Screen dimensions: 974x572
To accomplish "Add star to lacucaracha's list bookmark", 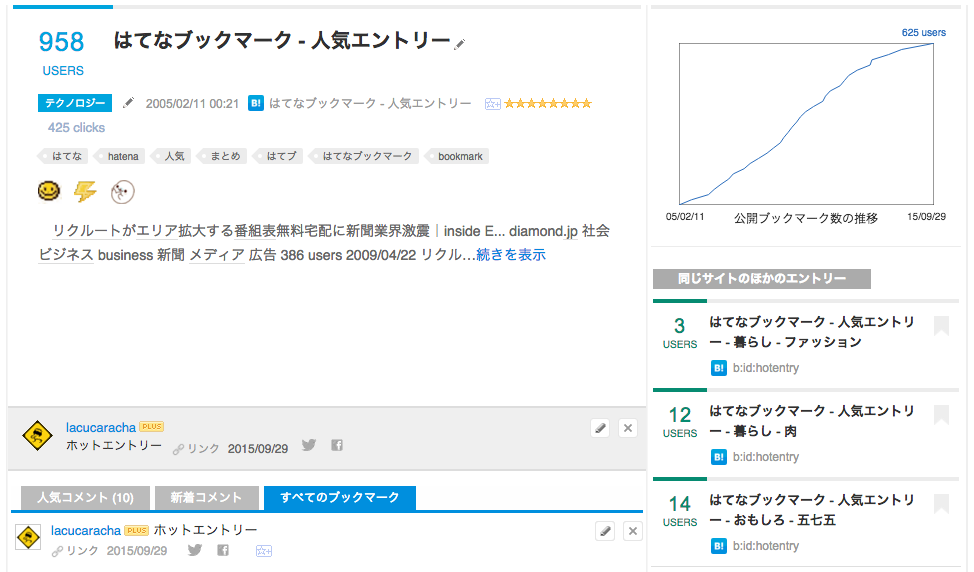I will coord(264,551).
